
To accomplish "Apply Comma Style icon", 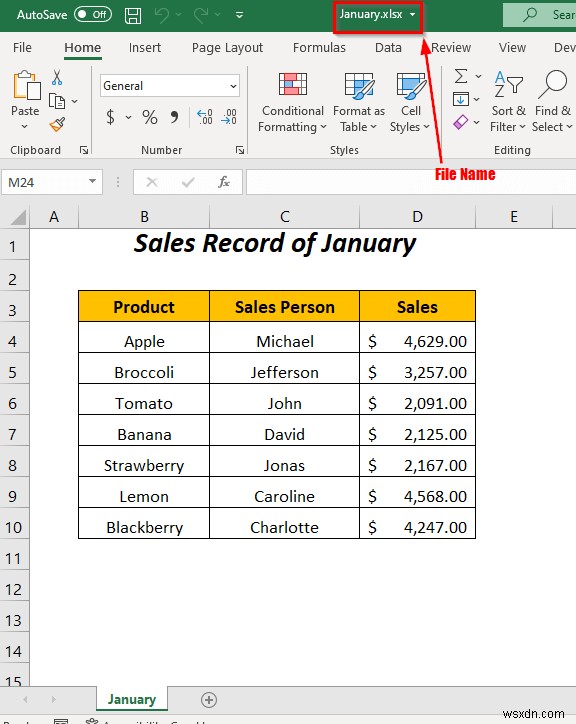I will click(x=174, y=117).
